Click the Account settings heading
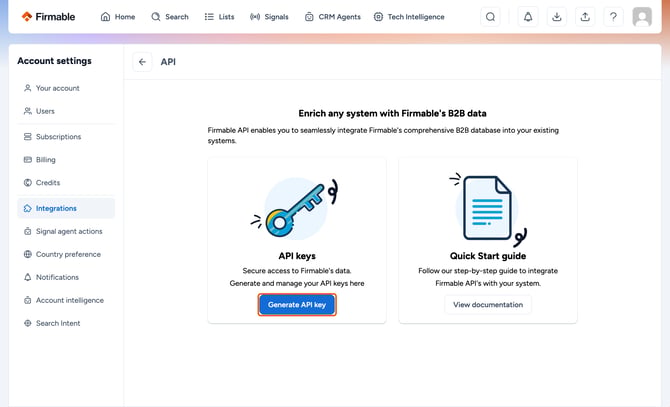The height and width of the screenshot is (407, 670). click(54, 61)
